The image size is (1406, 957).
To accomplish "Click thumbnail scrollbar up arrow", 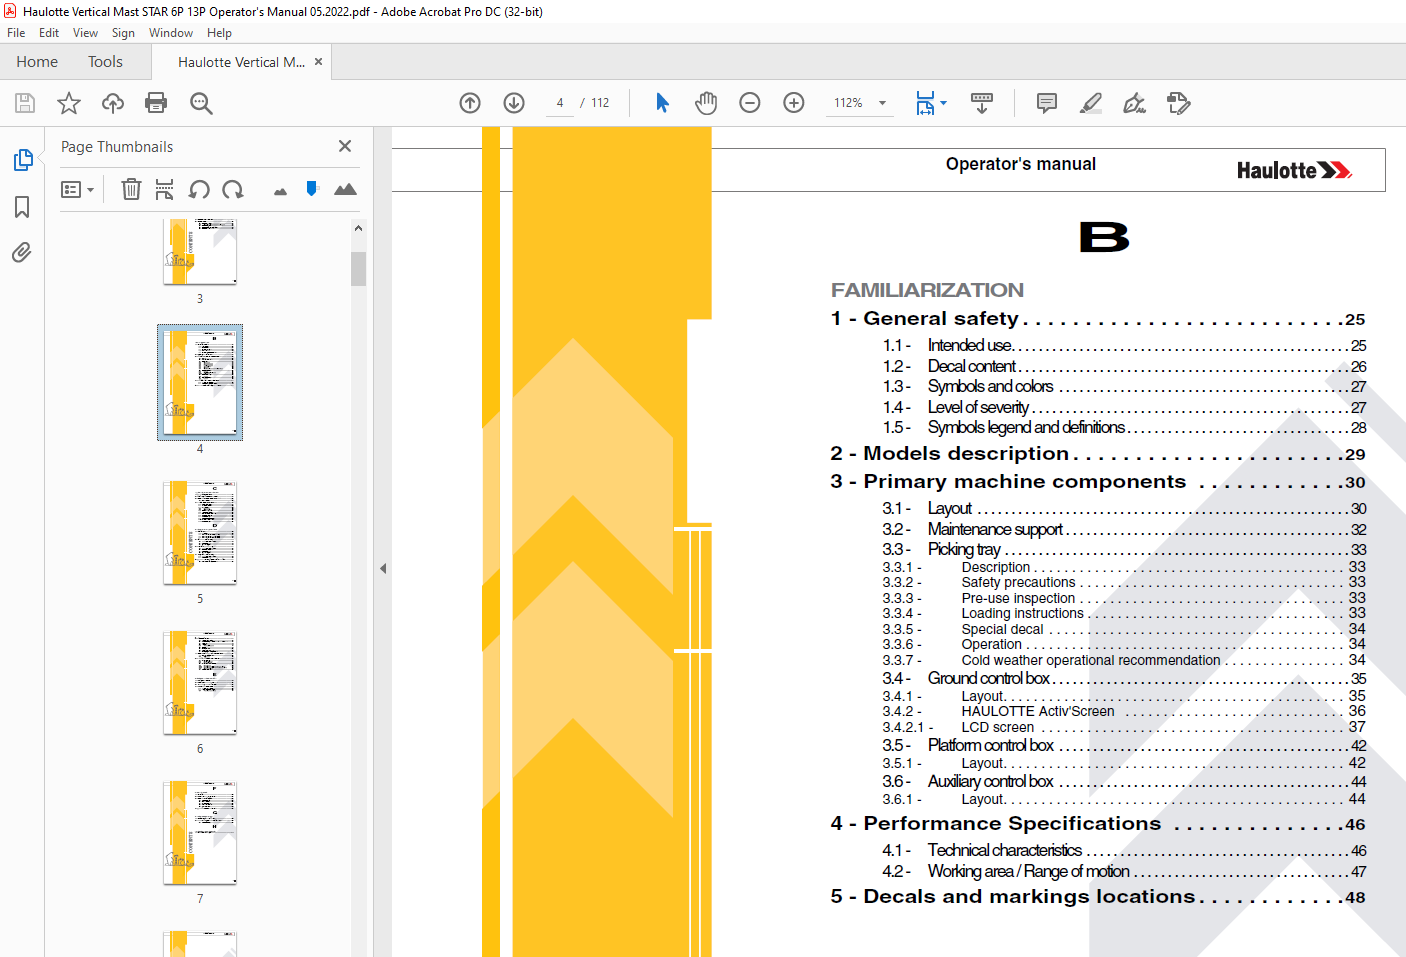I will [358, 228].
